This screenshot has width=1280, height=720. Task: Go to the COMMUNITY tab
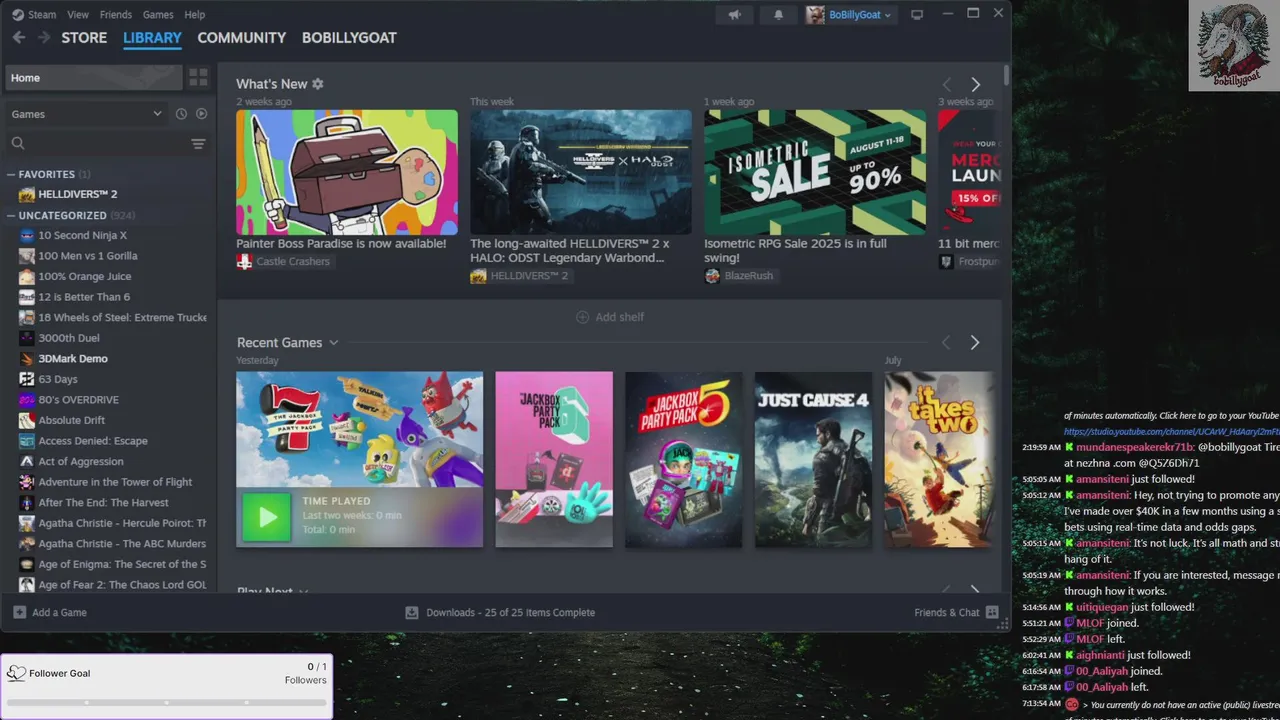tap(241, 38)
